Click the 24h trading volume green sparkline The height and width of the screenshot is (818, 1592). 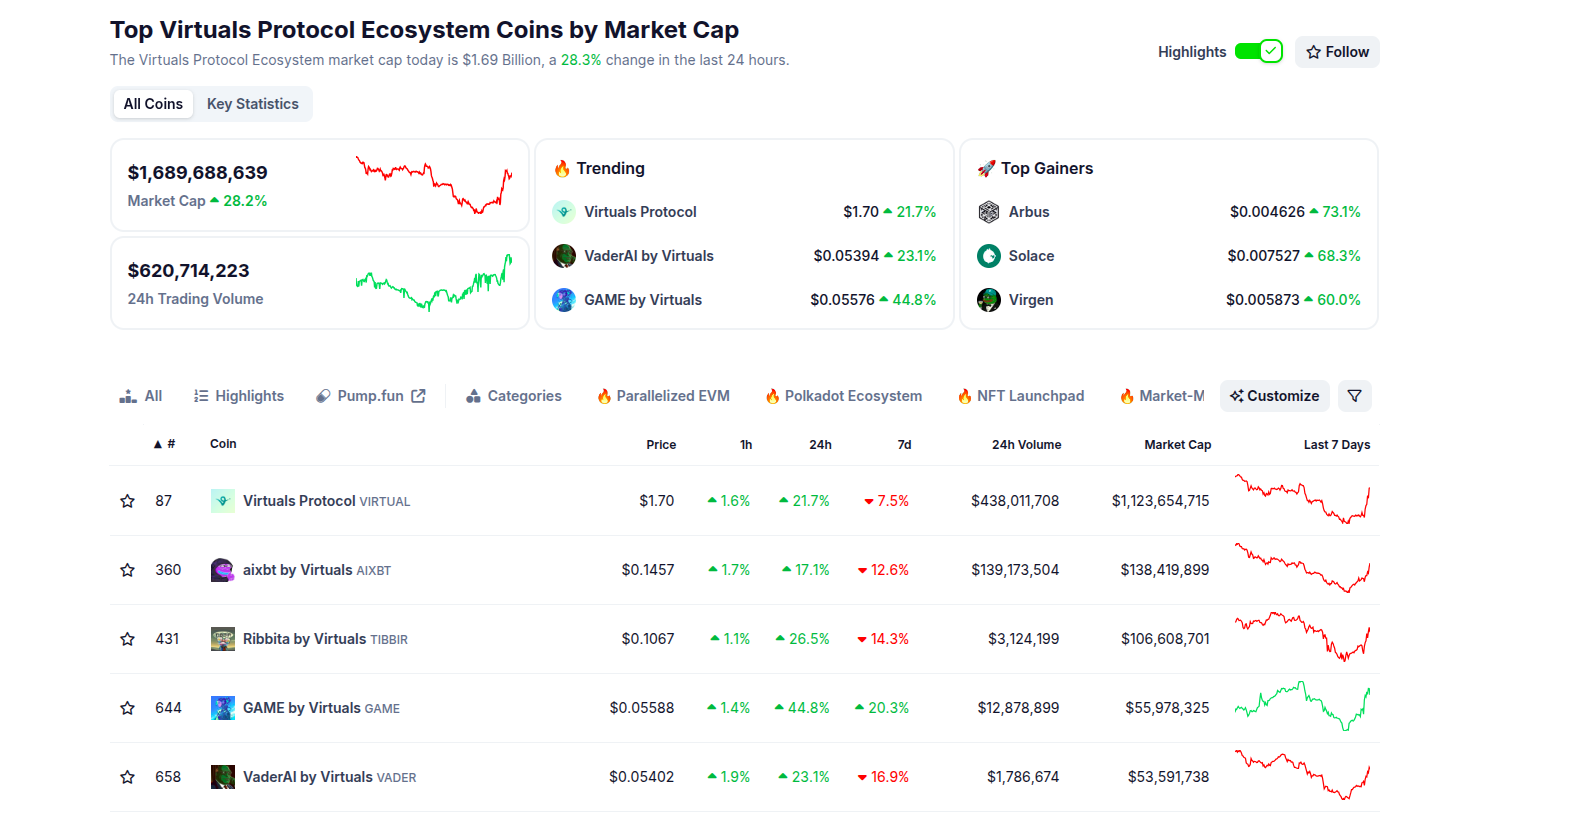pyautogui.click(x=434, y=282)
